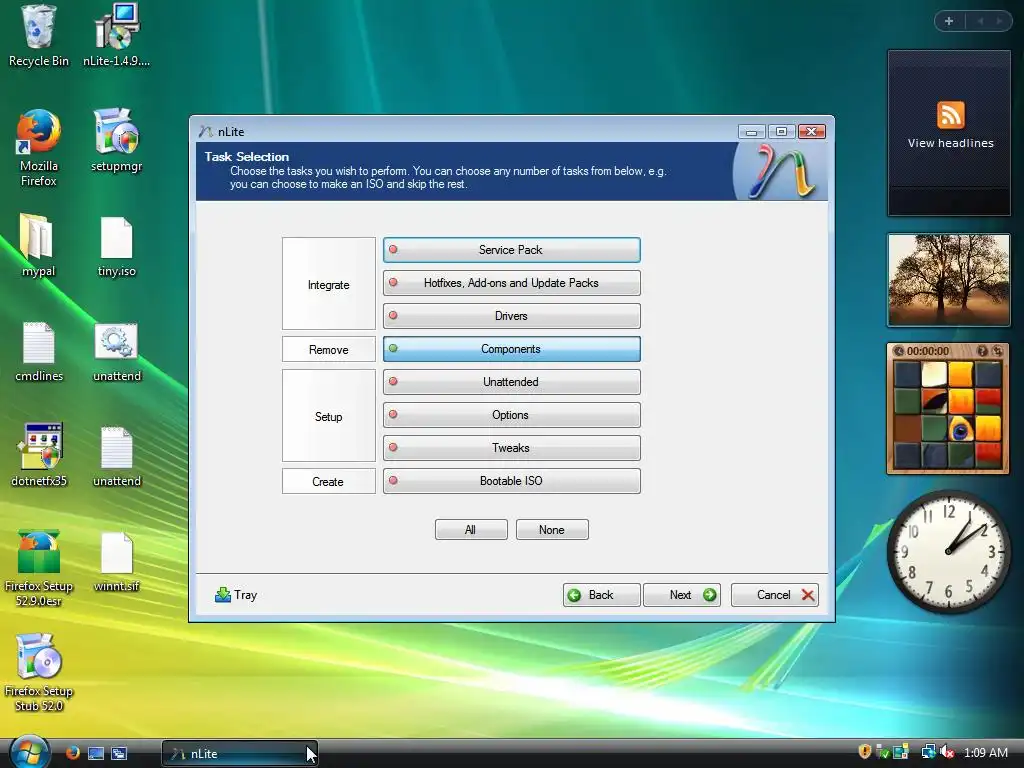Toggle the Unattended task
The width and height of the screenshot is (1024, 768).
[511, 382]
